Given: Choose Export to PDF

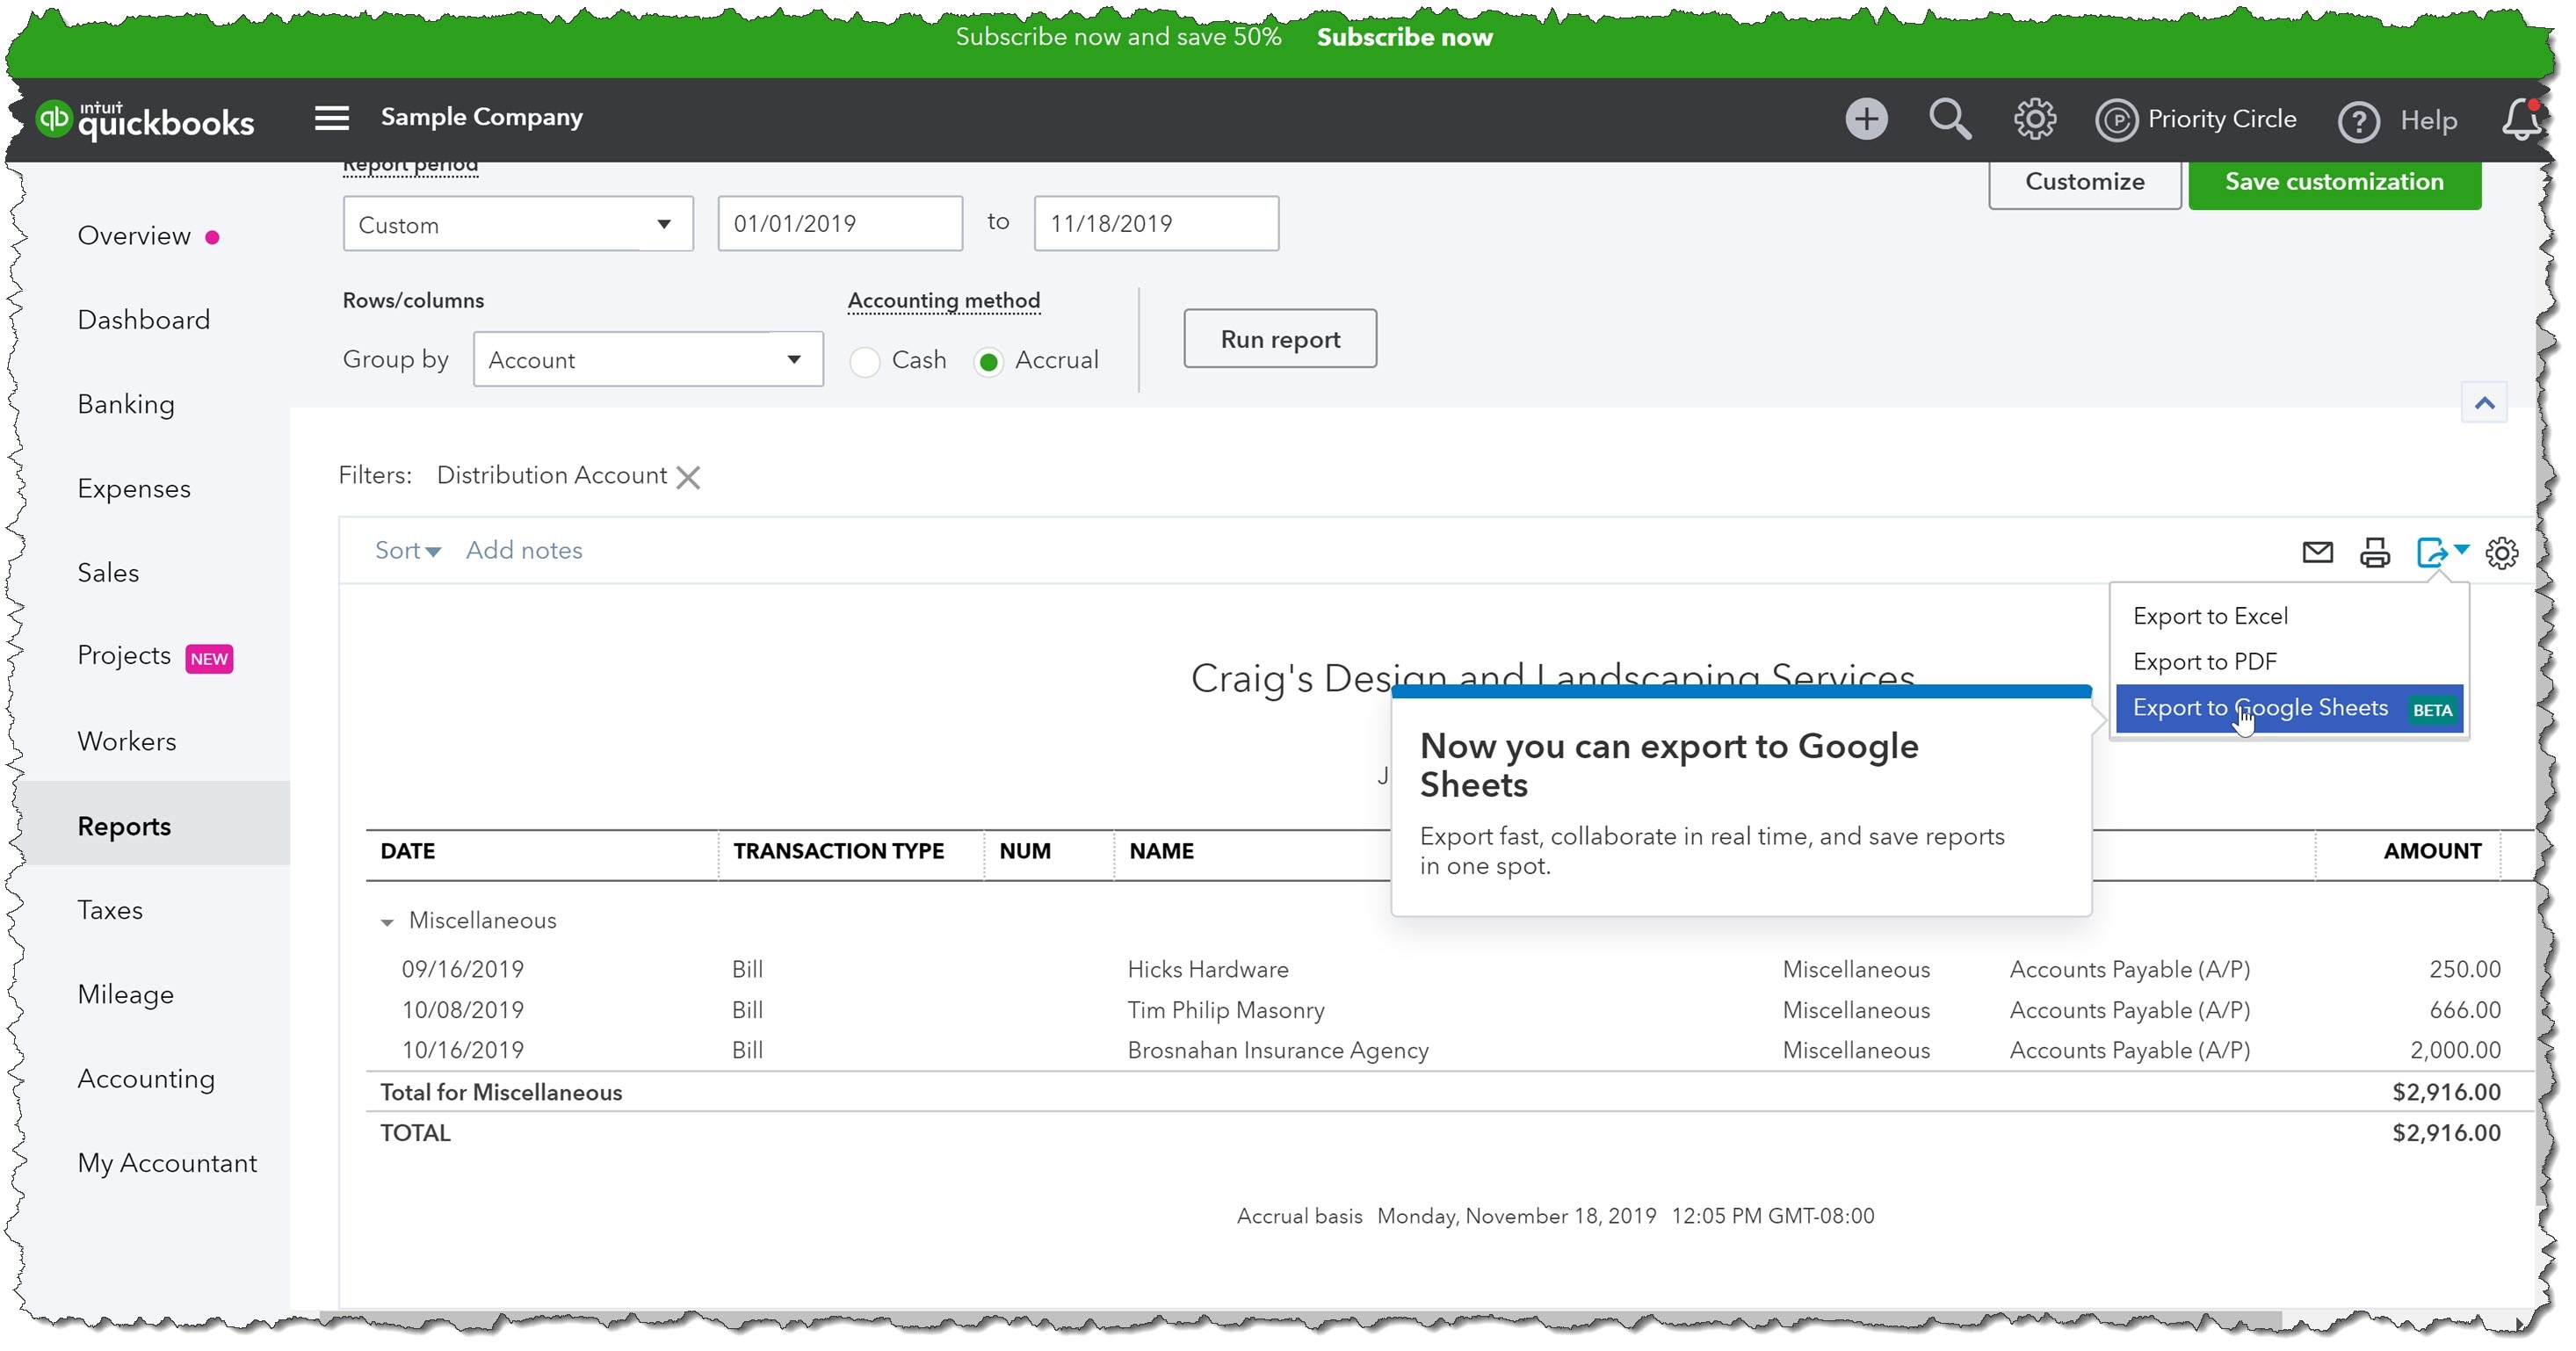Looking at the screenshot, I should (x=2289, y=662).
